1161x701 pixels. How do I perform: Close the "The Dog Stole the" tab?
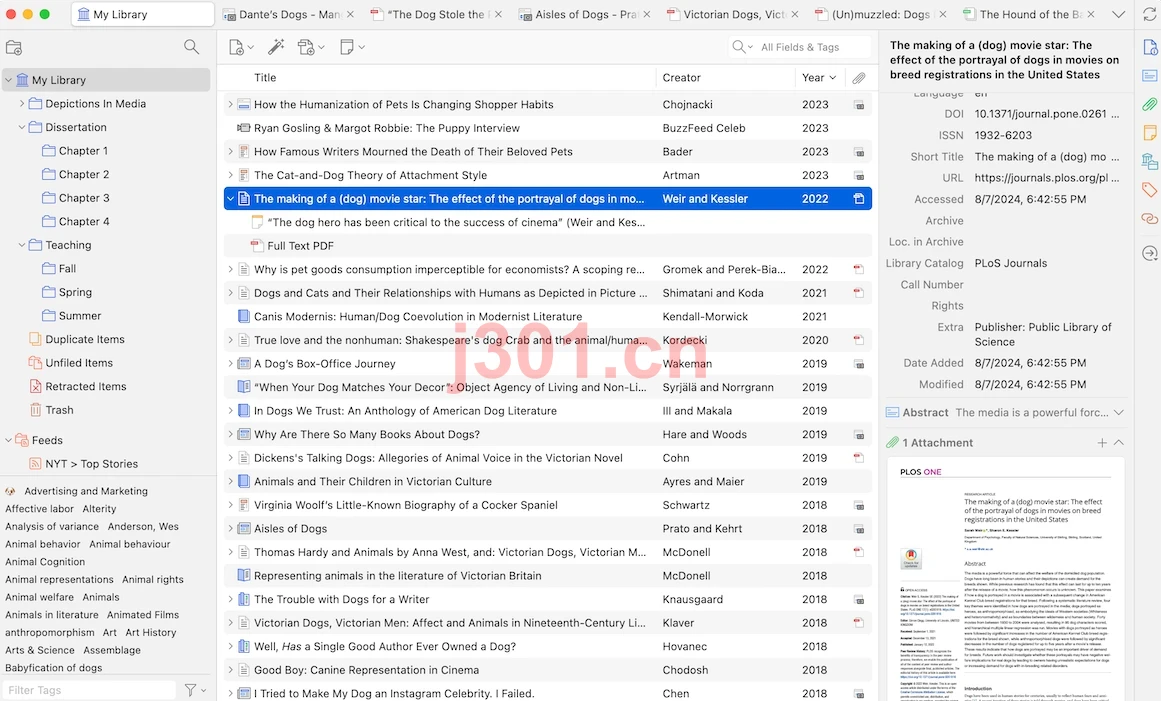coord(498,14)
